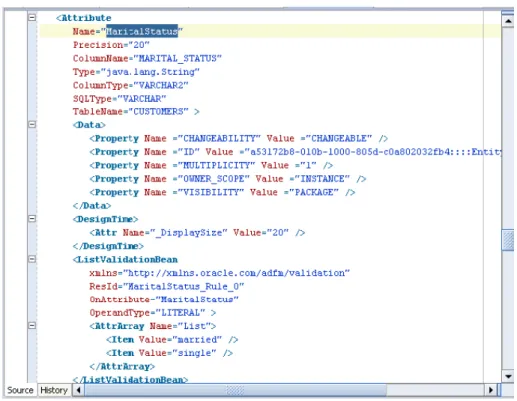Collapse the ListValidationBean fold marker
This screenshot has width=517, height=401.
32,259
